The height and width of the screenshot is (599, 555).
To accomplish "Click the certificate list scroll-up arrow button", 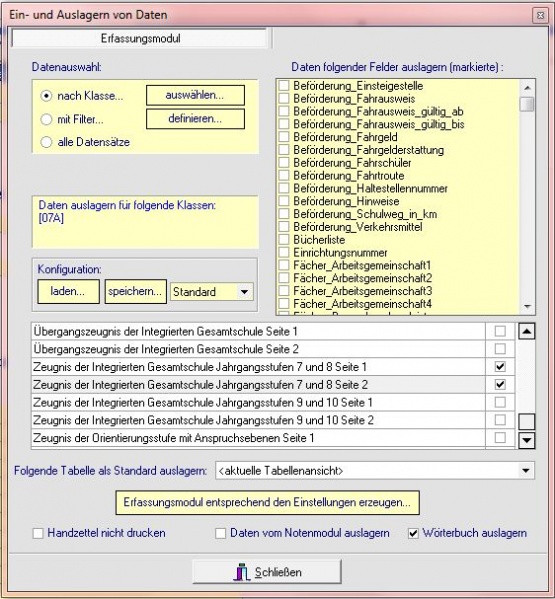I will pos(527,332).
